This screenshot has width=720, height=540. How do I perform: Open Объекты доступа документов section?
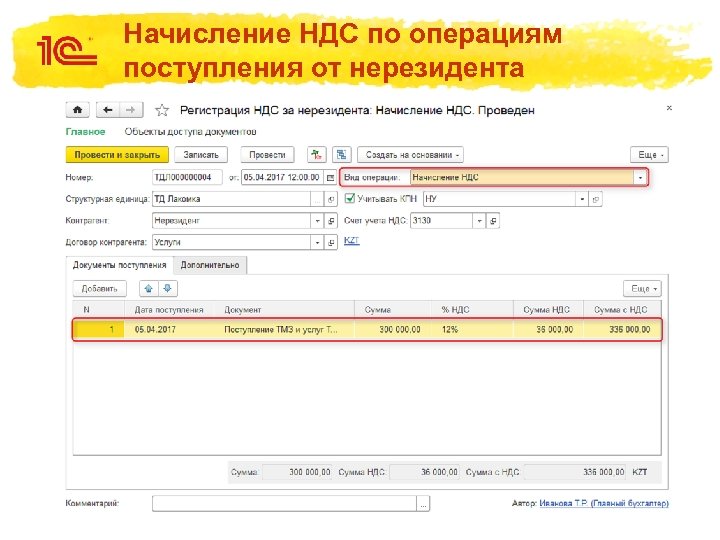[x=190, y=132]
